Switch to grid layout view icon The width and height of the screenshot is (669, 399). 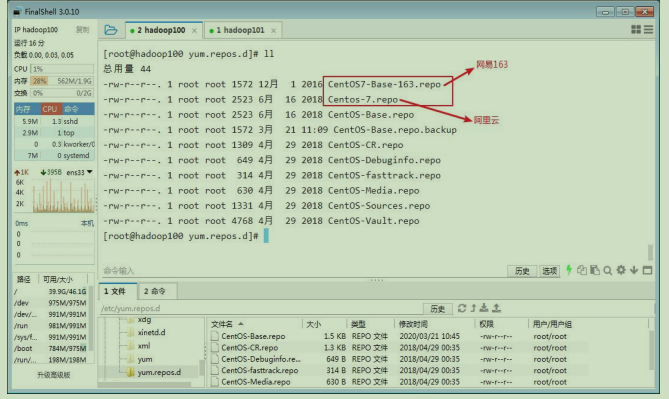pos(636,29)
